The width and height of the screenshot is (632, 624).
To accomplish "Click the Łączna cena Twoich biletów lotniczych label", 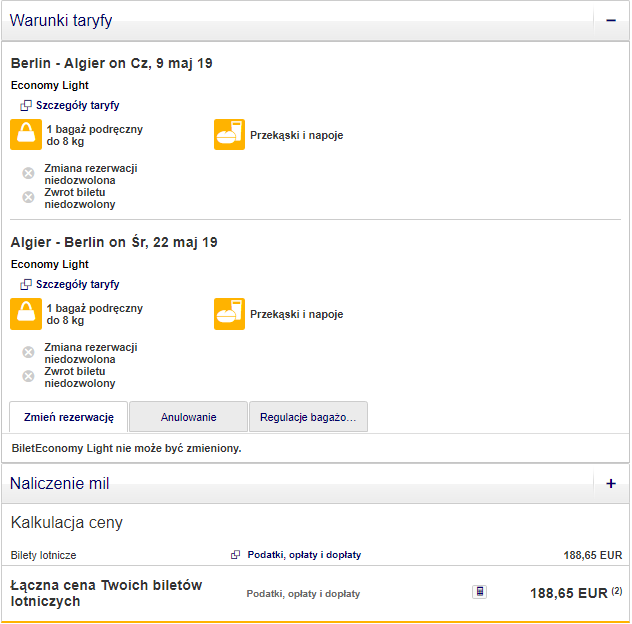I will (x=106, y=593).
